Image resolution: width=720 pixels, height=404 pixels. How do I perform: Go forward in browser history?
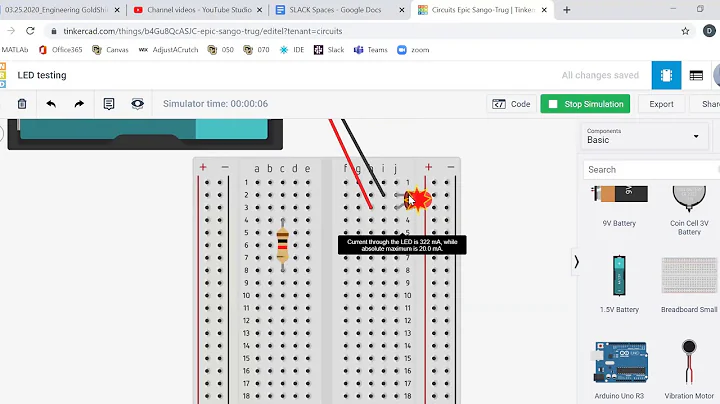[11, 31]
